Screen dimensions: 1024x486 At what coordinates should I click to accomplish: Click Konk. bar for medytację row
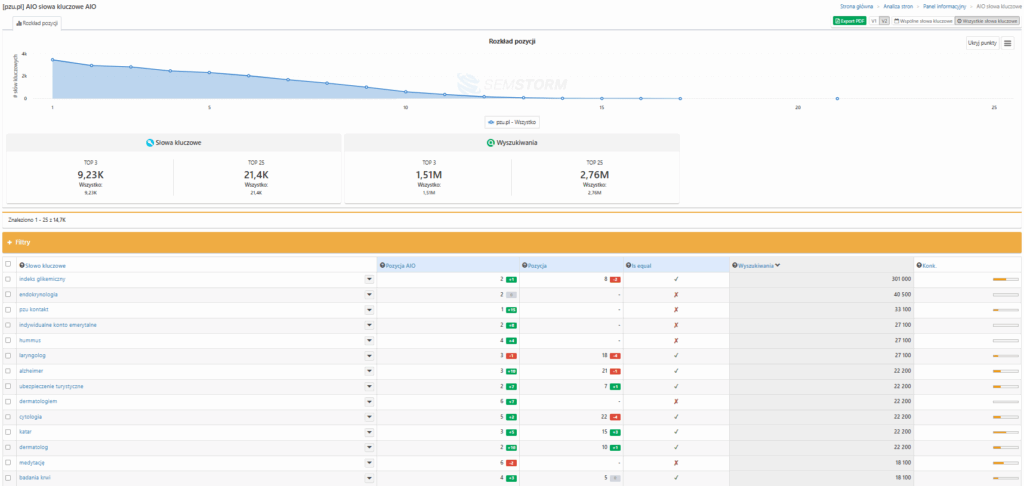tap(1005, 462)
